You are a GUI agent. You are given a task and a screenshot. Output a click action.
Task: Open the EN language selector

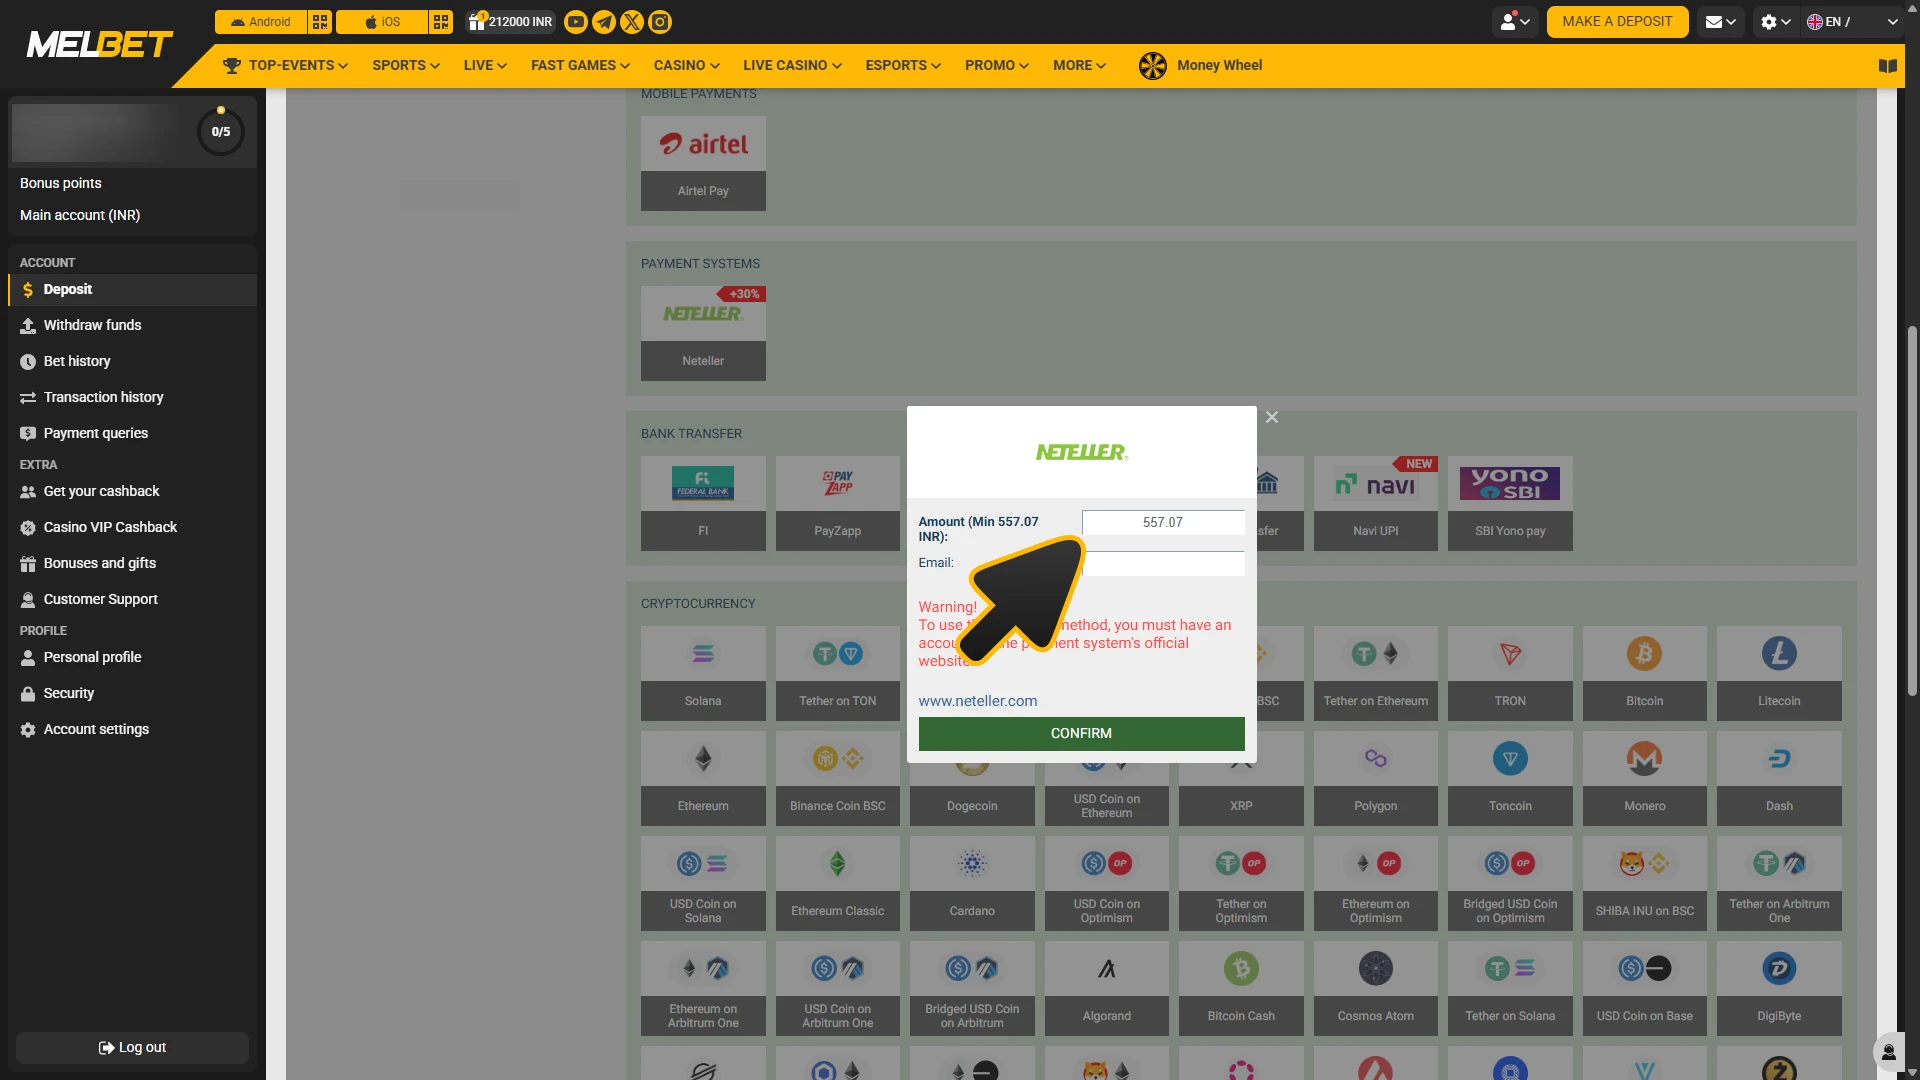click(x=1852, y=22)
